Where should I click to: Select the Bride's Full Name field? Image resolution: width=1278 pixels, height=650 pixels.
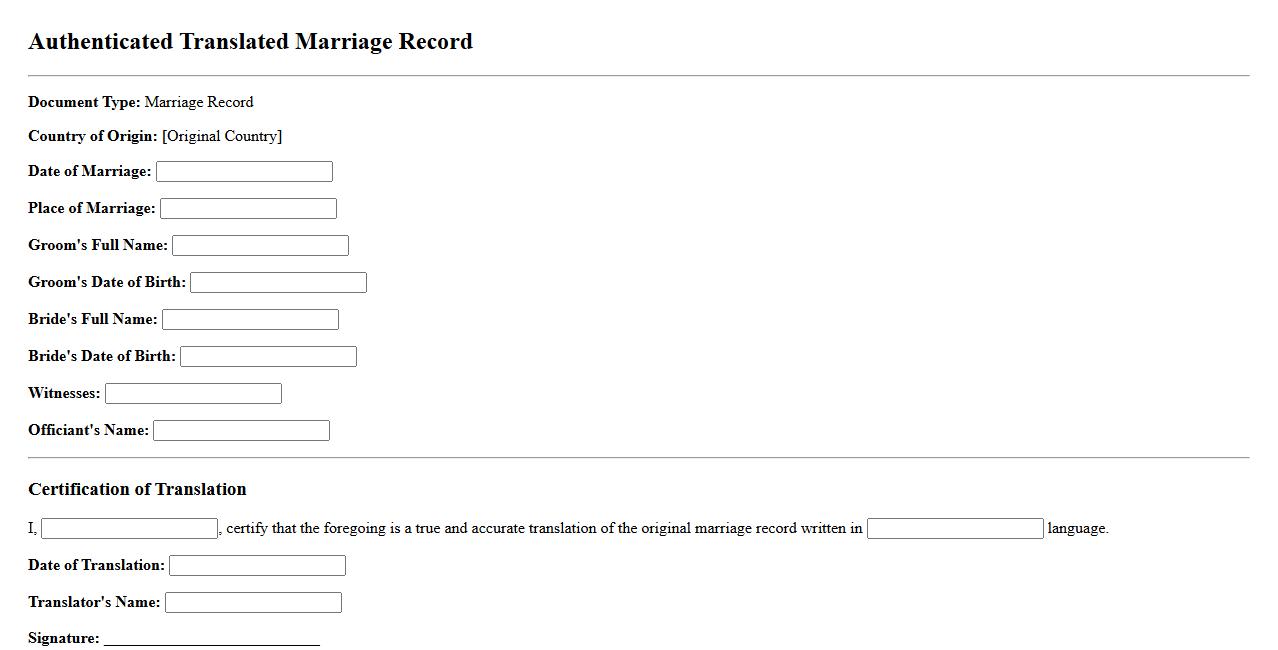[x=250, y=320]
